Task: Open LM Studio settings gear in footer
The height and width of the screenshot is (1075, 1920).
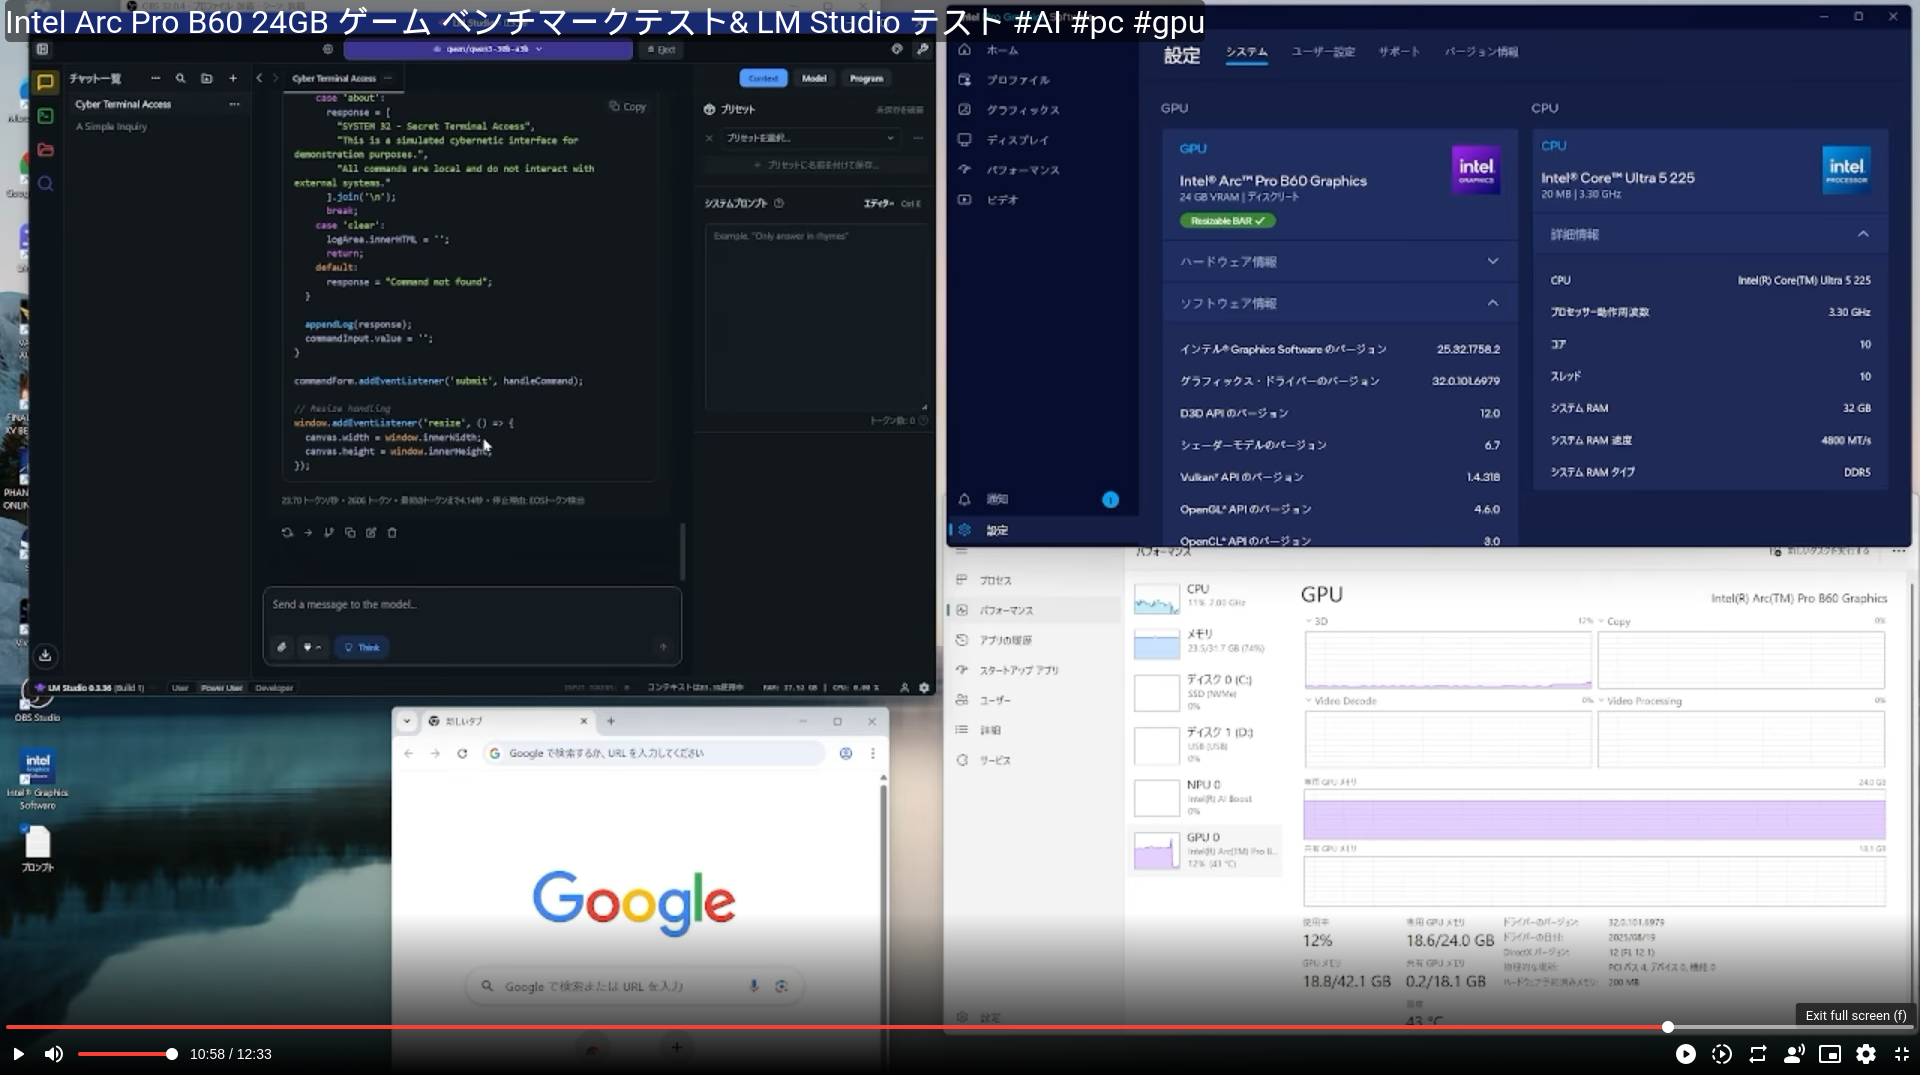Action: tap(924, 688)
